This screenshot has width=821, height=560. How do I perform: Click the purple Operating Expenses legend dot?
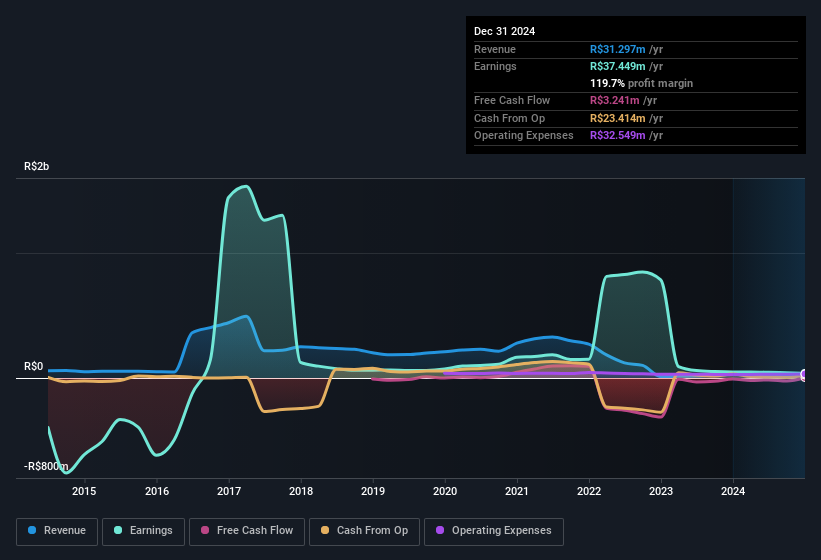point(441,531)
